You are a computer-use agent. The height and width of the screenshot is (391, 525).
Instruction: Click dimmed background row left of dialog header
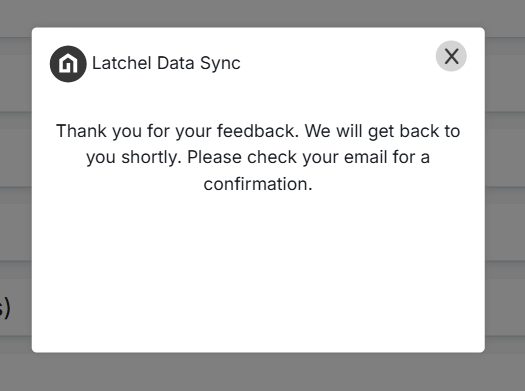(x=15, y=64)
